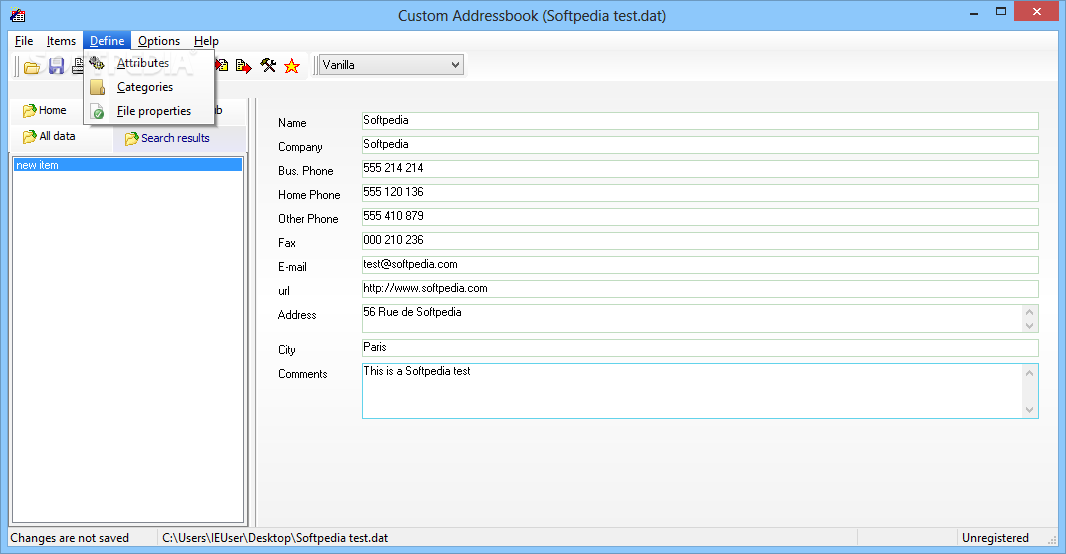1066x554 pixels.
Task: Click Comments scrollbar up arrow
Action: click(1029, 373)
